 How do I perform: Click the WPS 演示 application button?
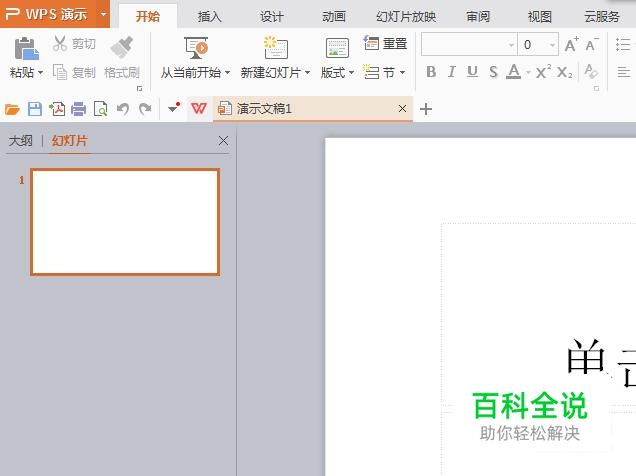click(47, 14)
